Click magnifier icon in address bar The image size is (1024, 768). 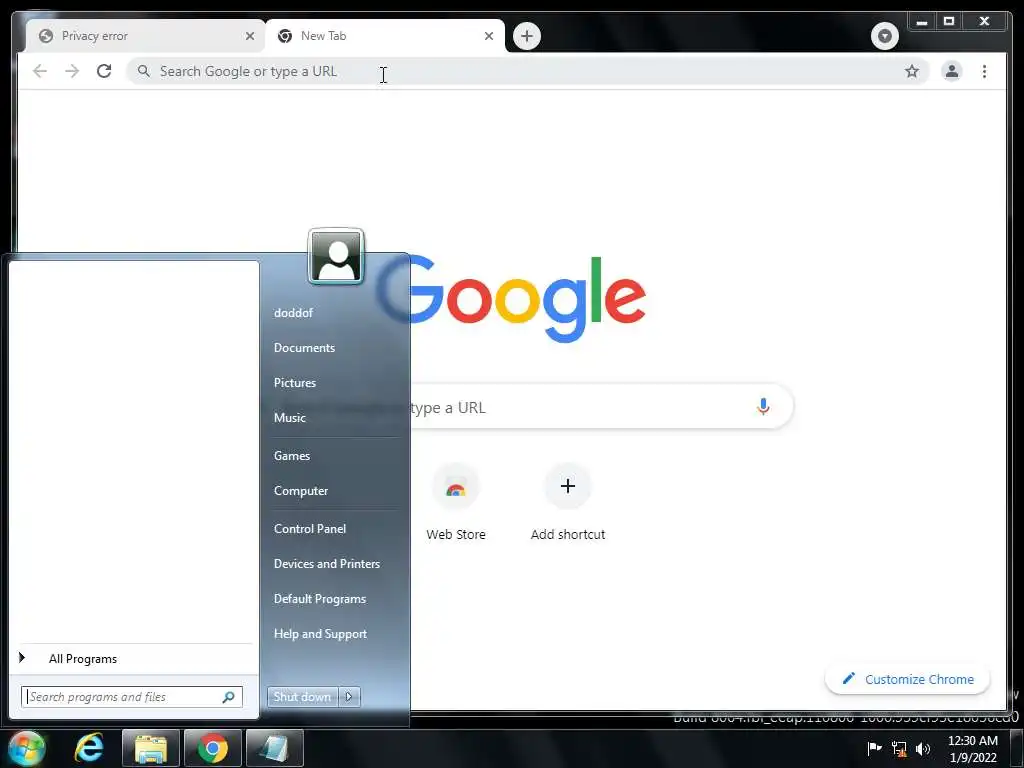click(x=144, y=71)
